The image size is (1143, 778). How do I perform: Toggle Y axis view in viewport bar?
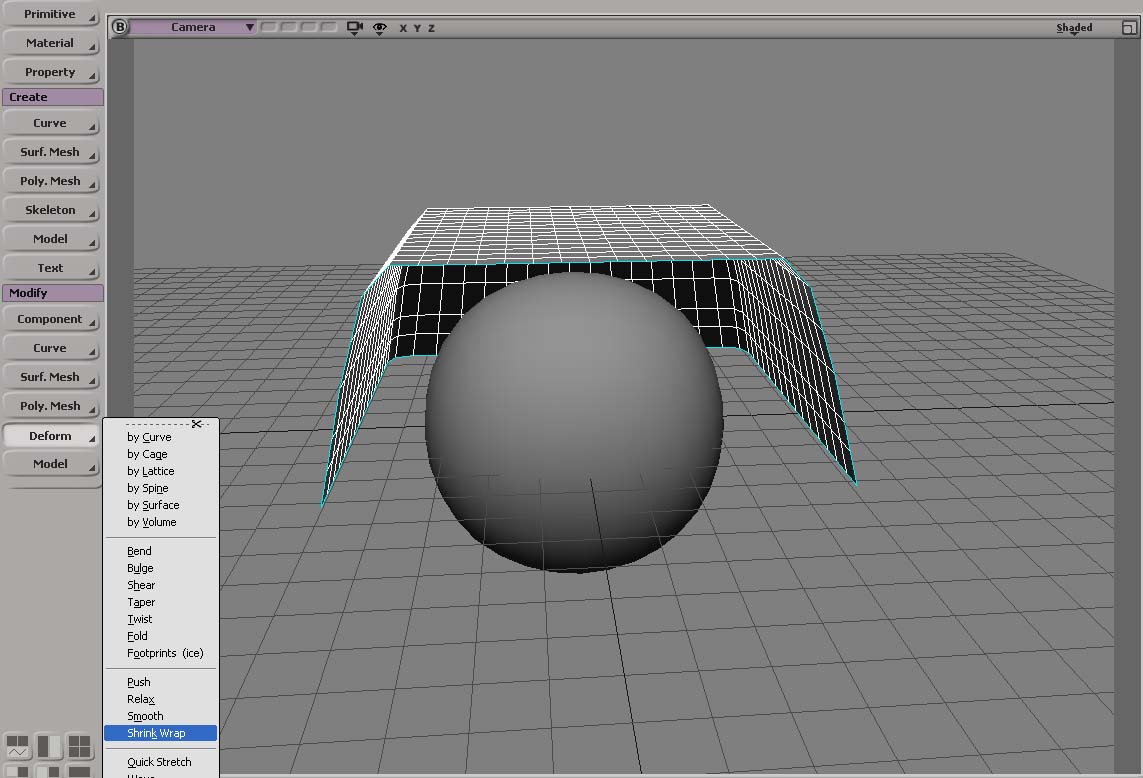coord(417,28)
